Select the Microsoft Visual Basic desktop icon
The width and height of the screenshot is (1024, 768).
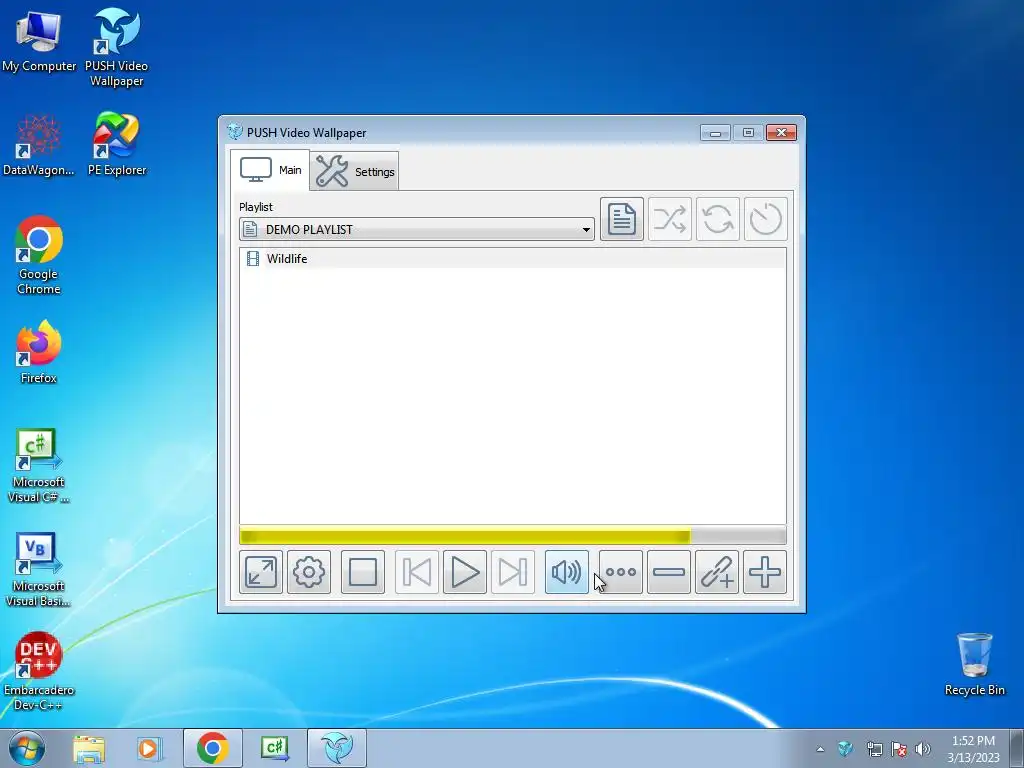tap(39, 569)
